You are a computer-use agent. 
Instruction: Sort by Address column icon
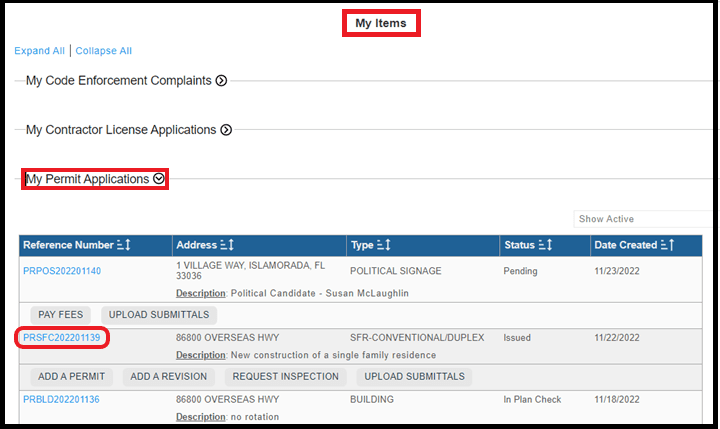point(228,245)
